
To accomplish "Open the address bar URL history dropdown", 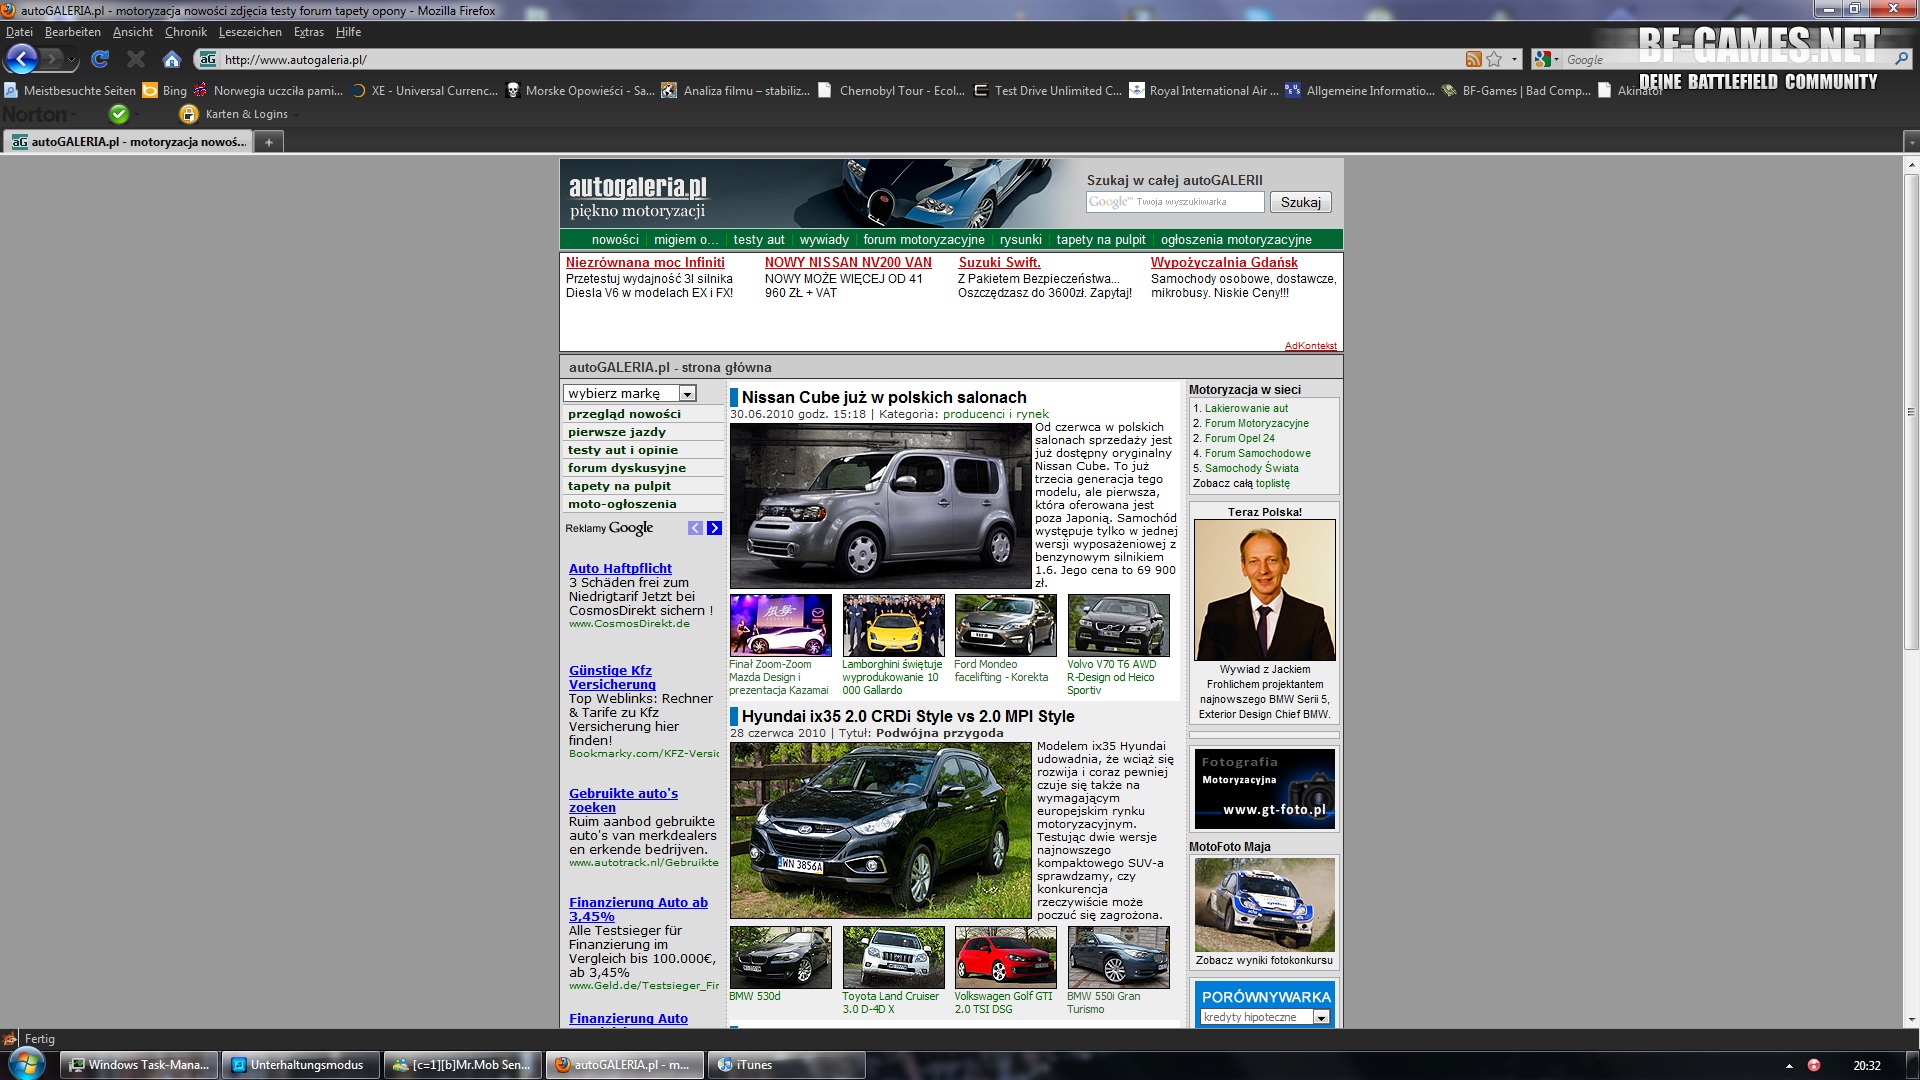I will tap(1514, 59).
